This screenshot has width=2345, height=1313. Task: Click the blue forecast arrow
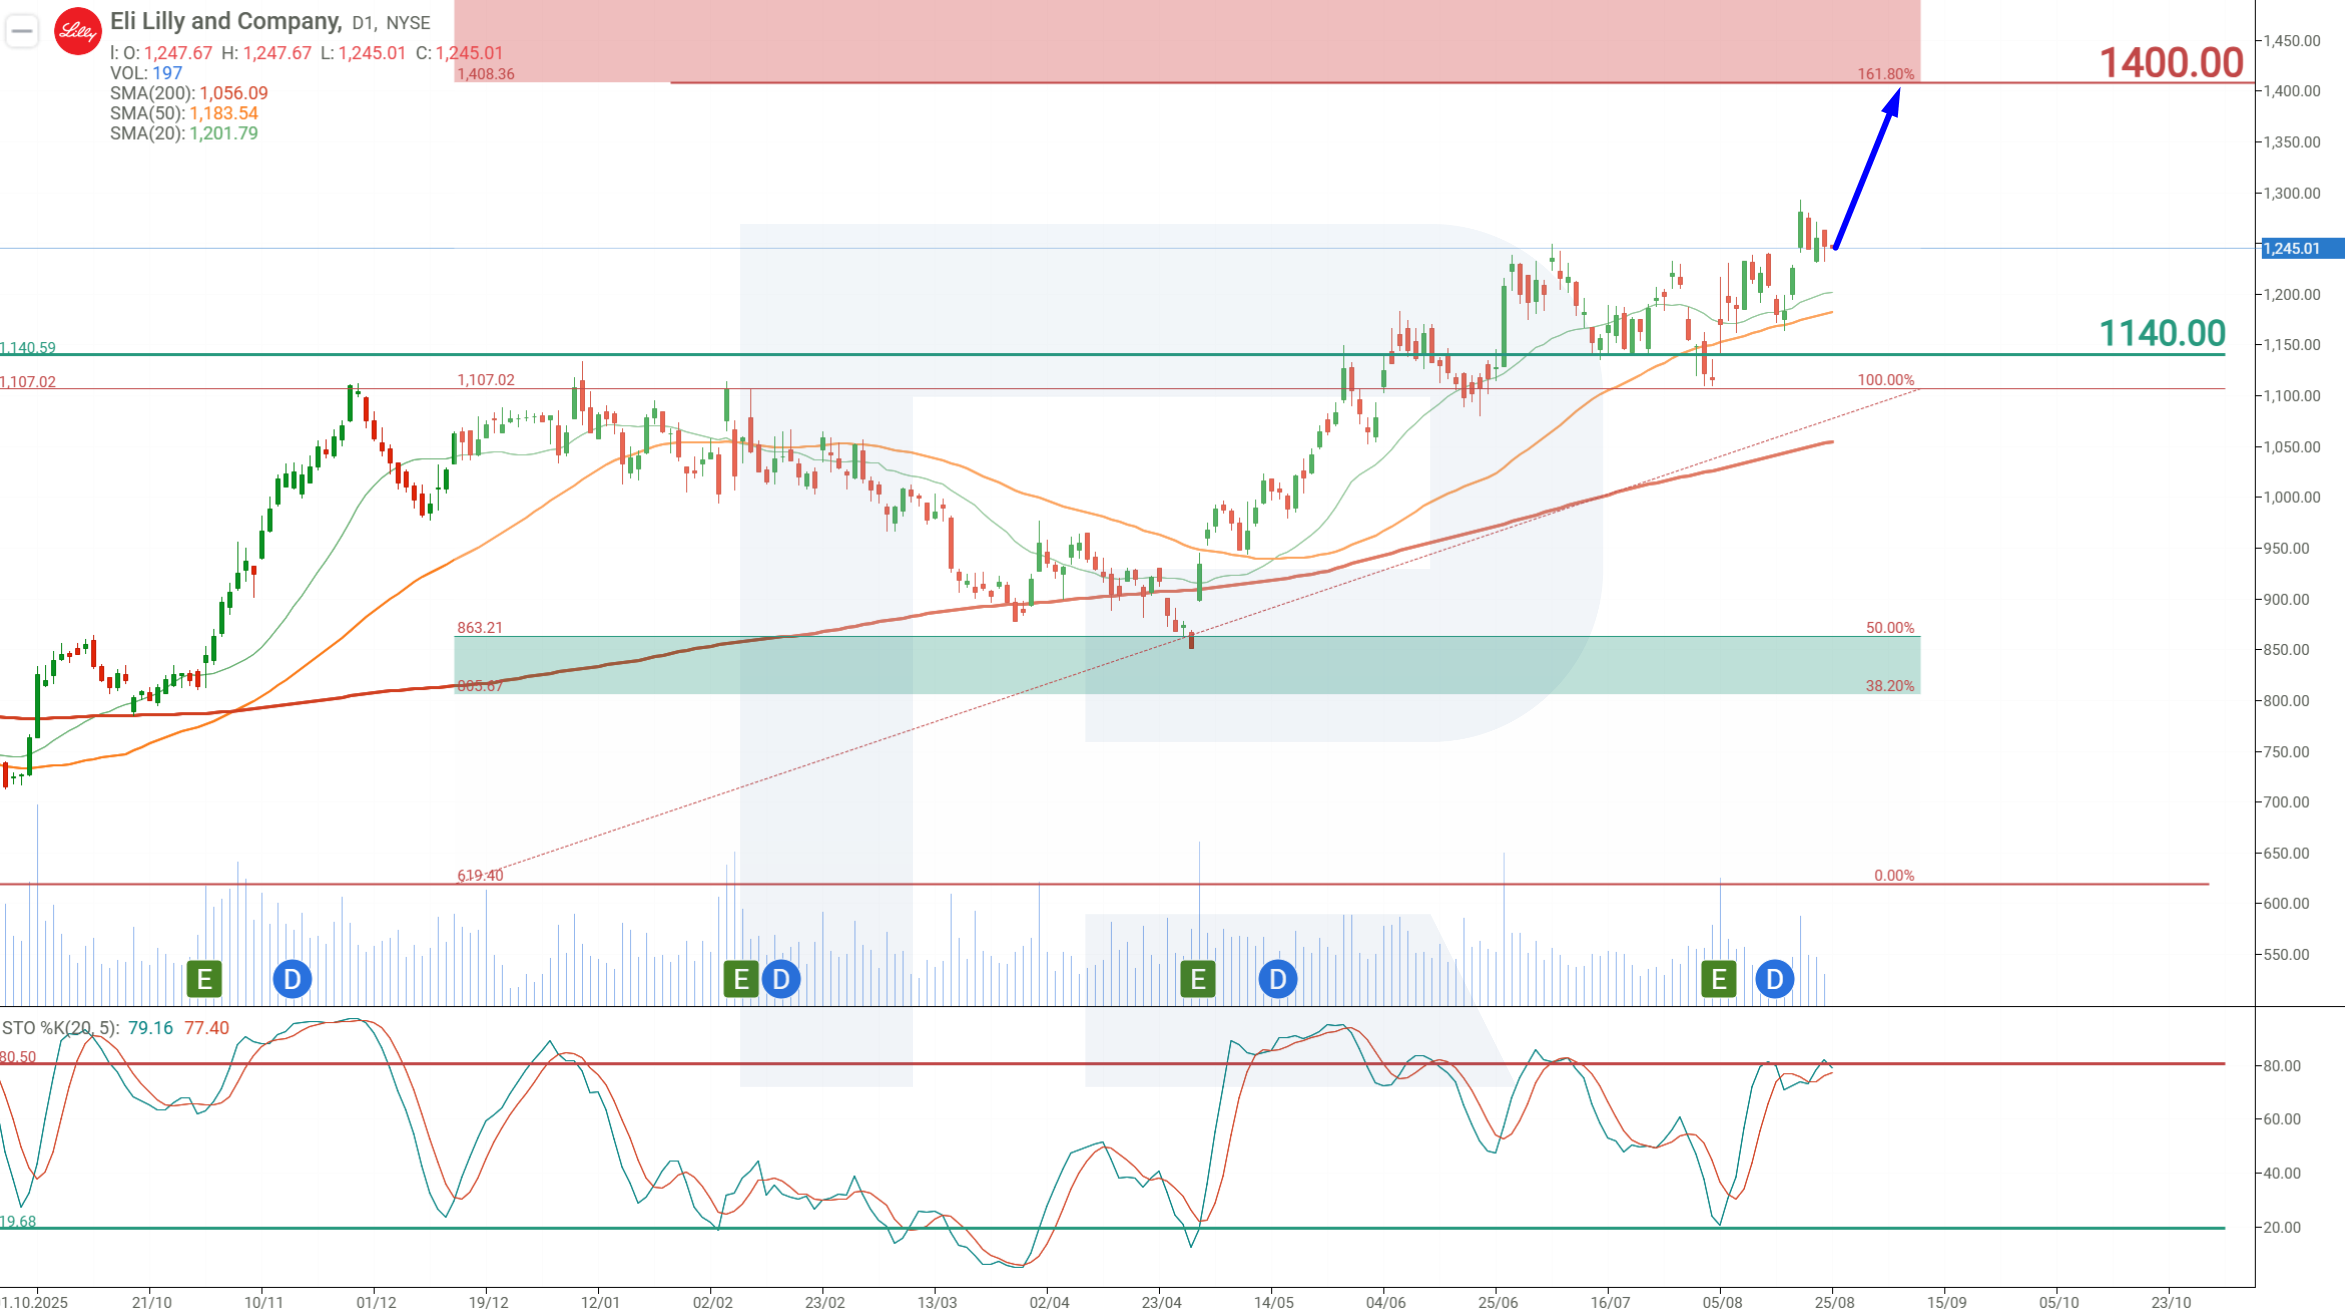(1867, 169)
